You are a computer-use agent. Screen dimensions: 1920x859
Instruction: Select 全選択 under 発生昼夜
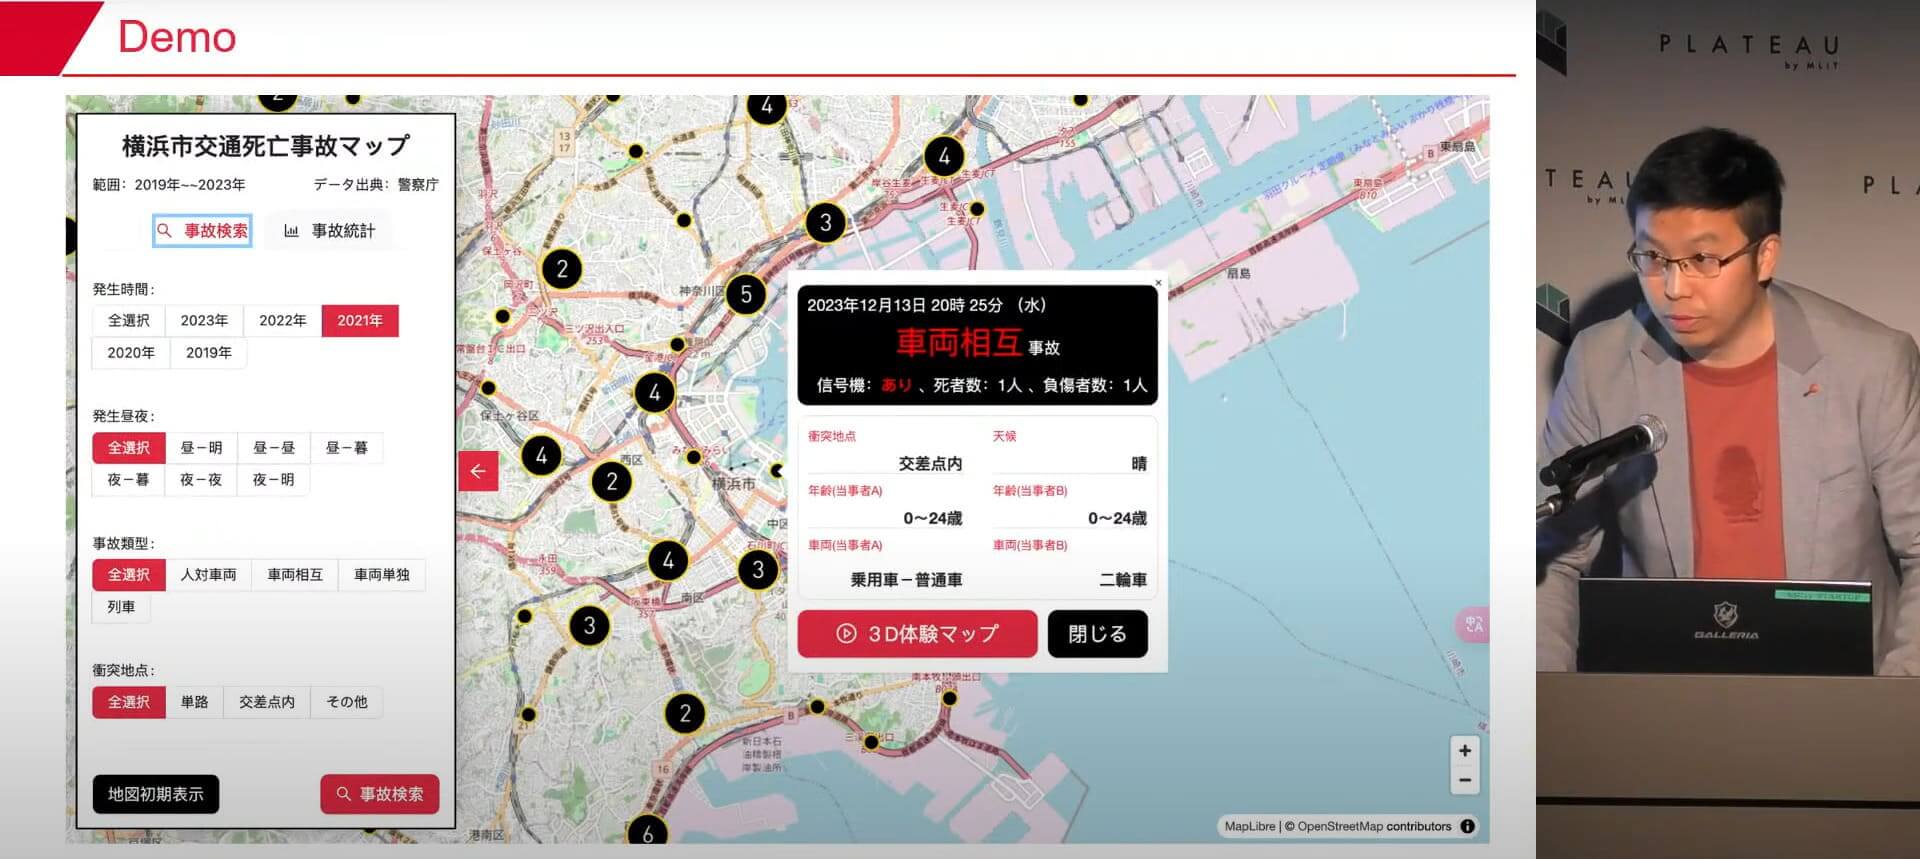pos(129,448)
